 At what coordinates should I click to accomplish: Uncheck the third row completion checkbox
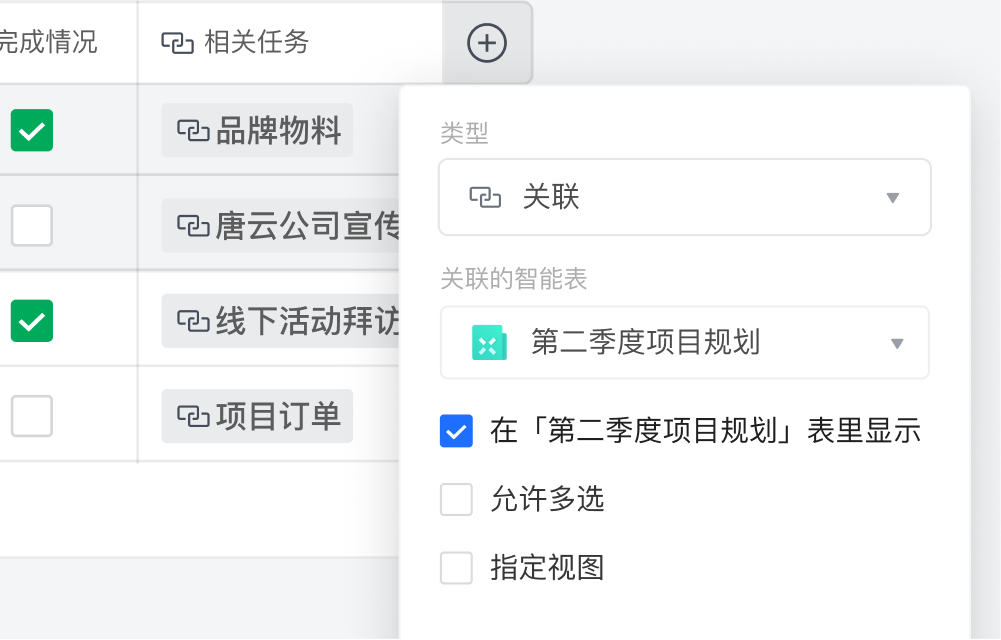point(32,321)
